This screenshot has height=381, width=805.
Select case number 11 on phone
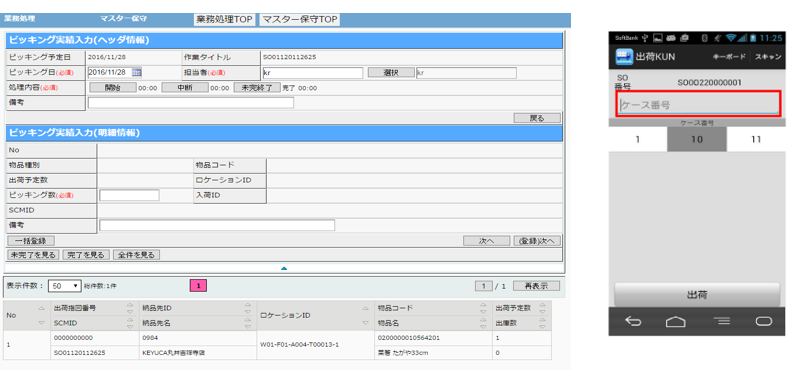tap(756, 139)
